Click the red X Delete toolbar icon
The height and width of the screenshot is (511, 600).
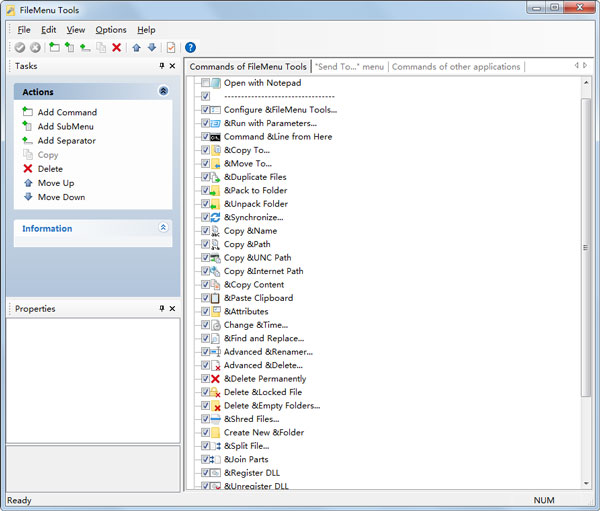coord(116,47)
